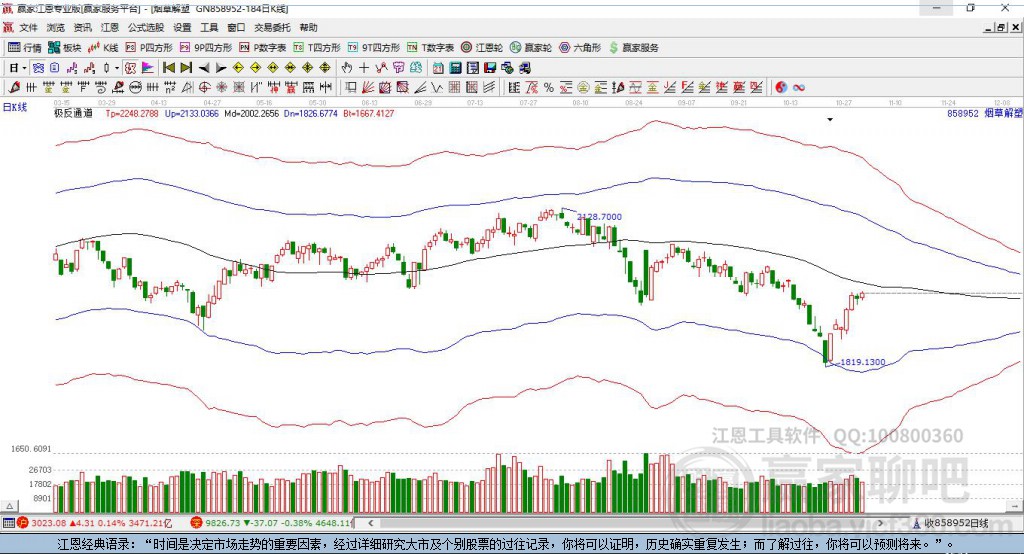Open the 9P四方形 tool
Screen dimensions: 1024x554
(206, 48)
